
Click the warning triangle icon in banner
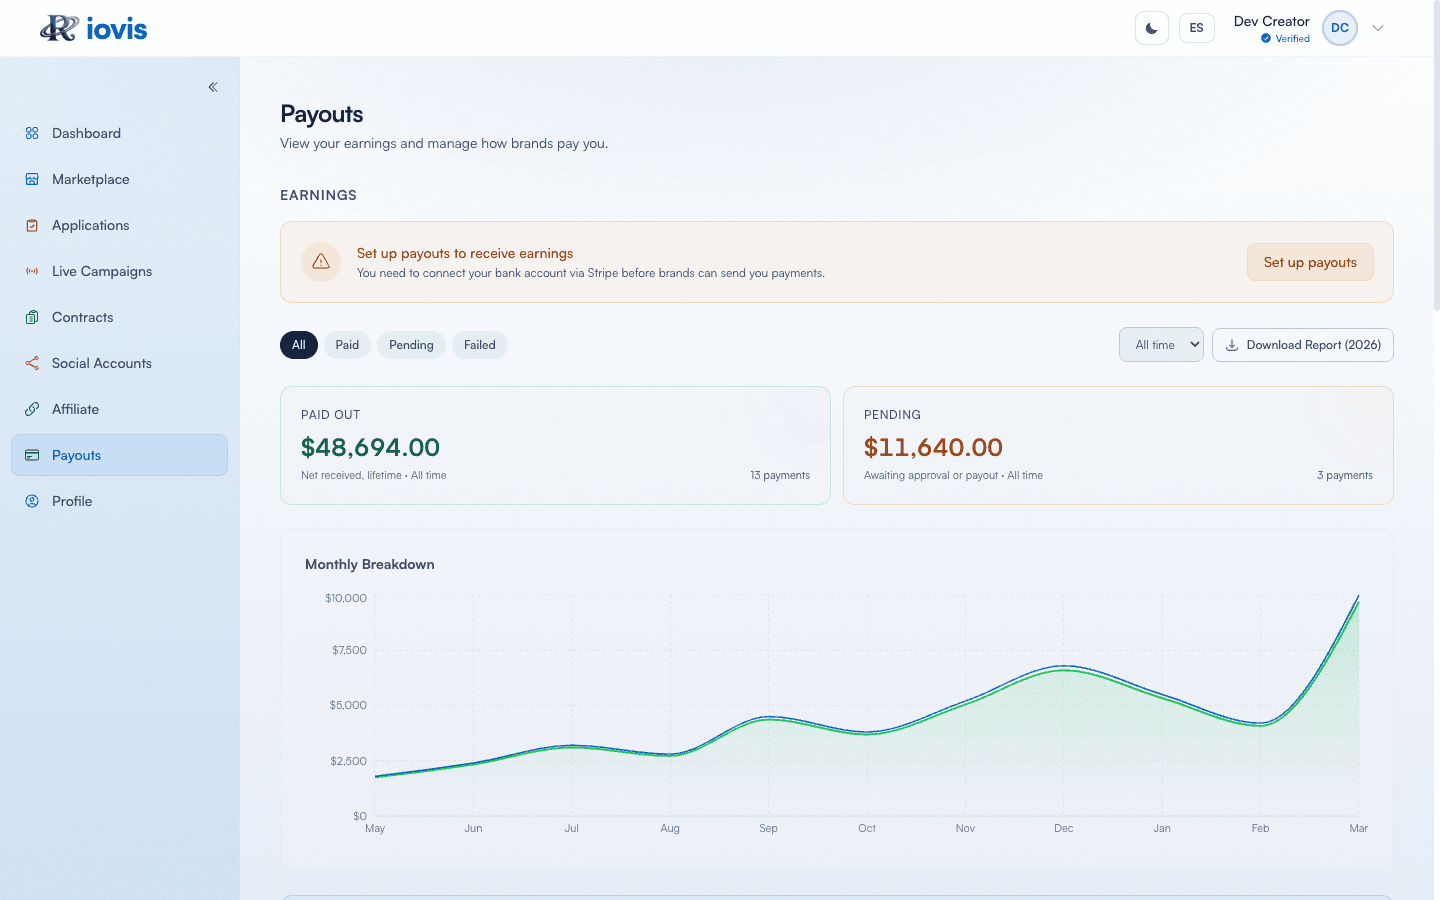pyautogui.click(x=321, y=261)
